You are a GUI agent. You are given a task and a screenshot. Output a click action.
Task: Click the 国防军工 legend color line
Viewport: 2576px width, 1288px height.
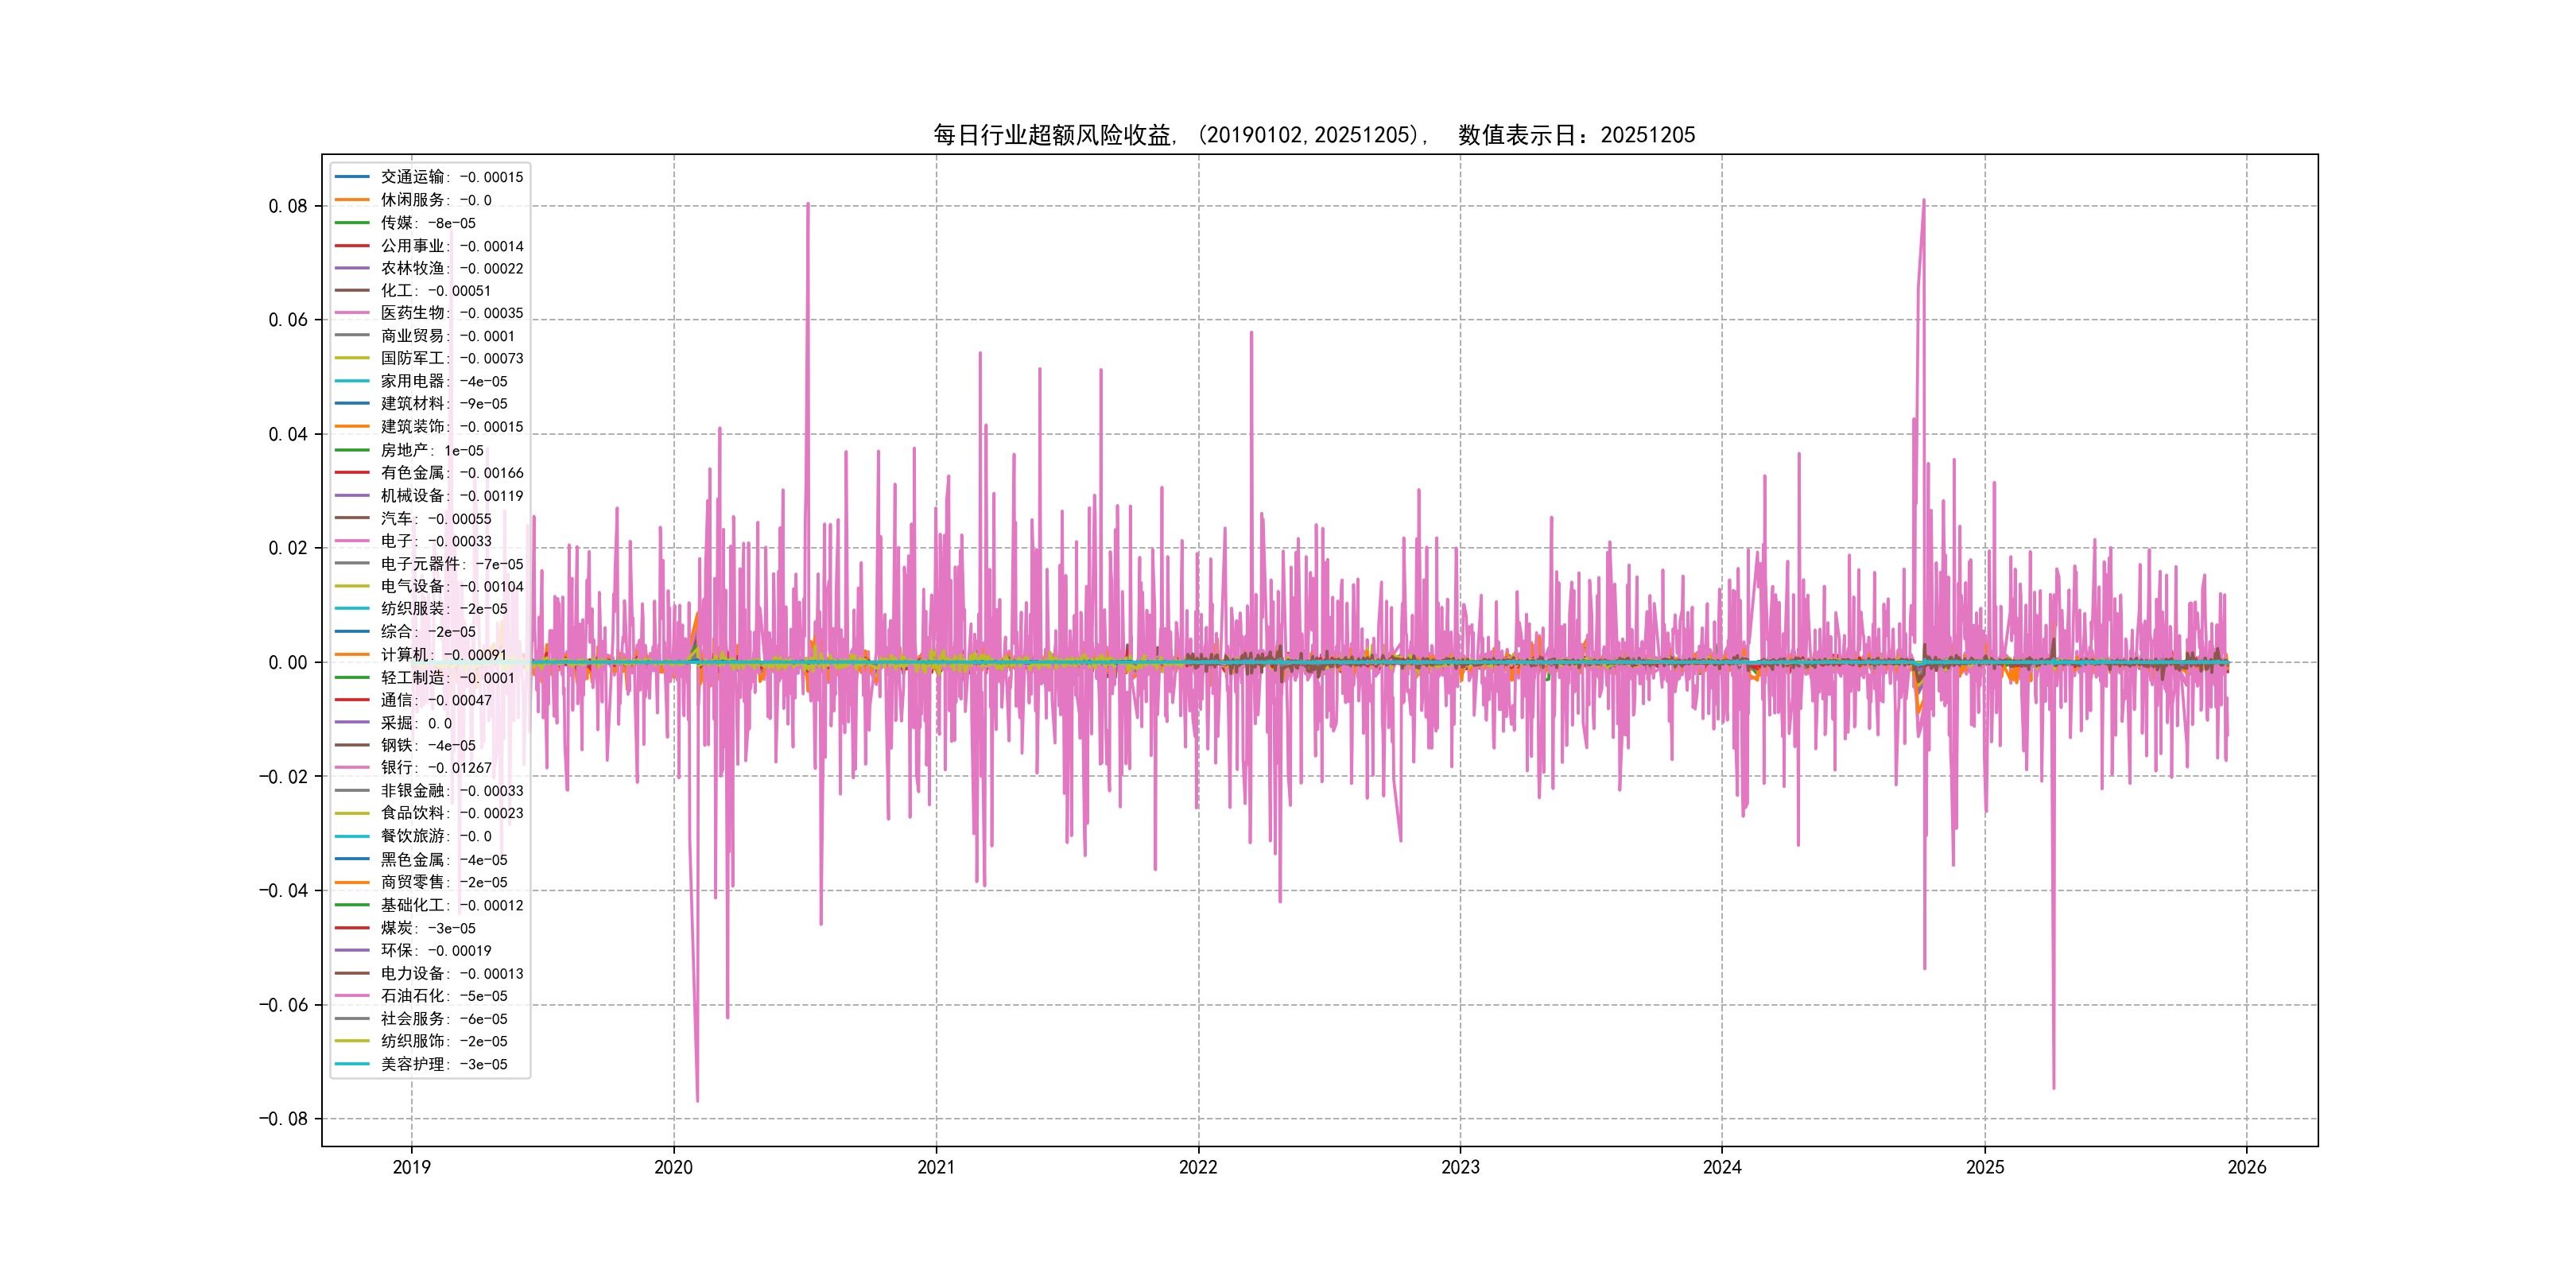pyautogui.click(x=352, y=358)
